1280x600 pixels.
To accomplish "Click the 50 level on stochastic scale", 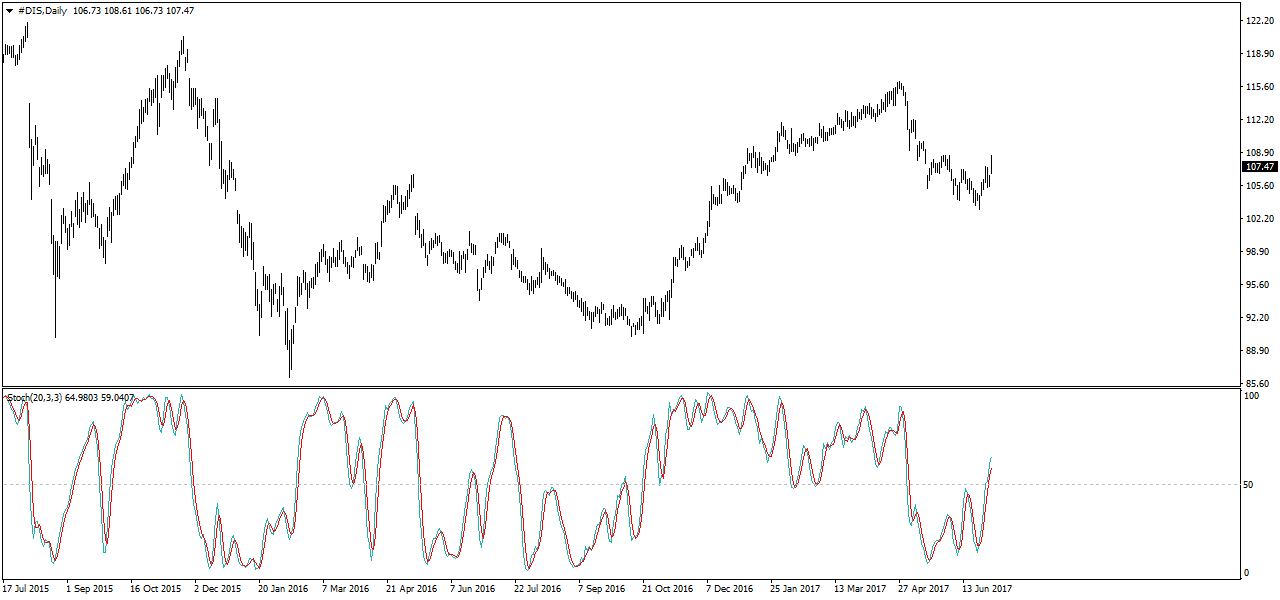I will [1249, 485].
